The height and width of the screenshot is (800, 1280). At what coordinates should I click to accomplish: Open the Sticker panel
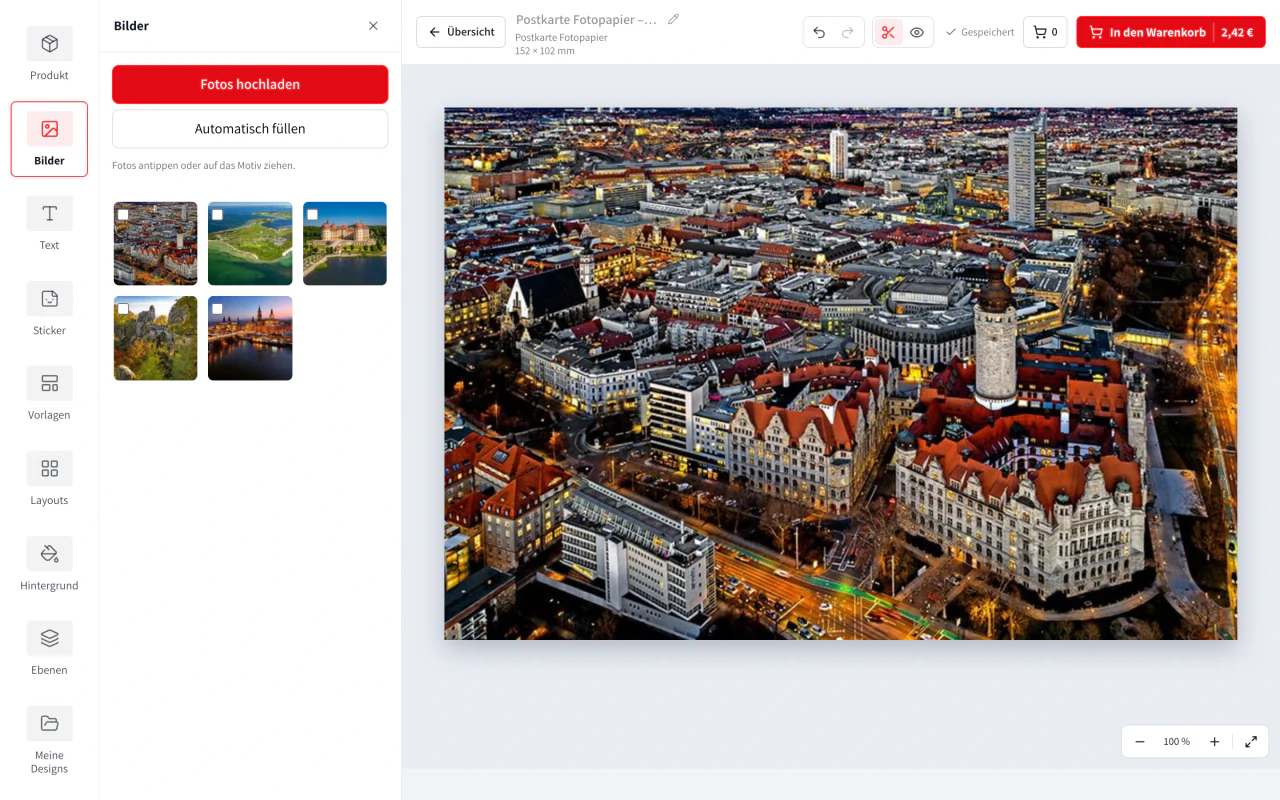(49, 310)
